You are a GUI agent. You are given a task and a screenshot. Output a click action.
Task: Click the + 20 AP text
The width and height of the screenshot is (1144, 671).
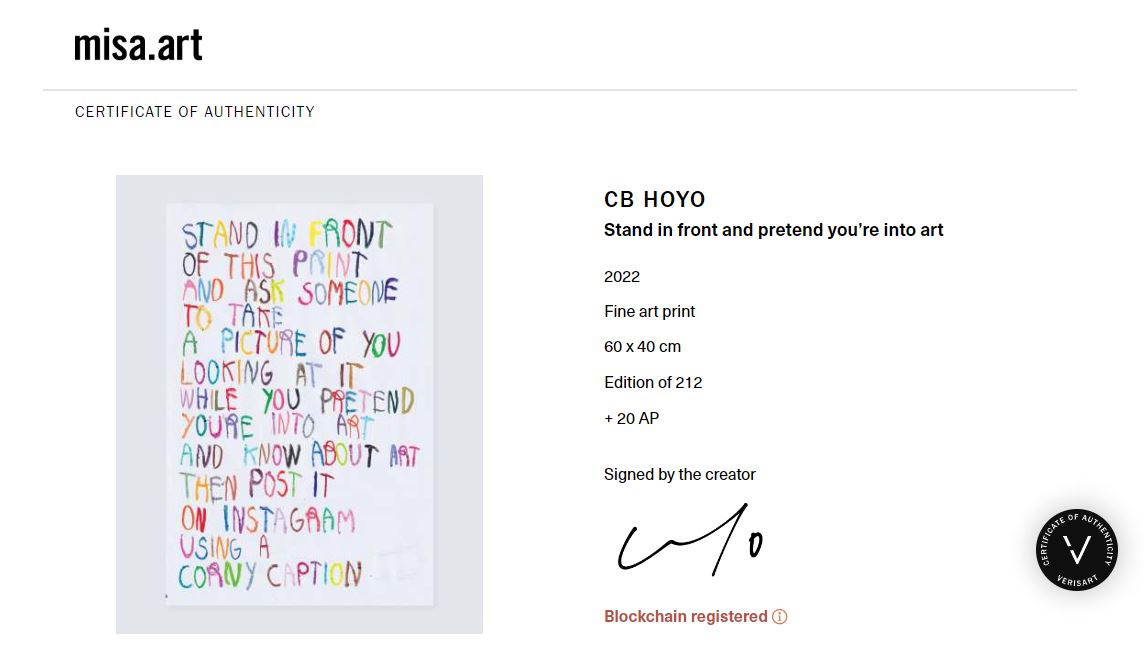tap(631, 418)
